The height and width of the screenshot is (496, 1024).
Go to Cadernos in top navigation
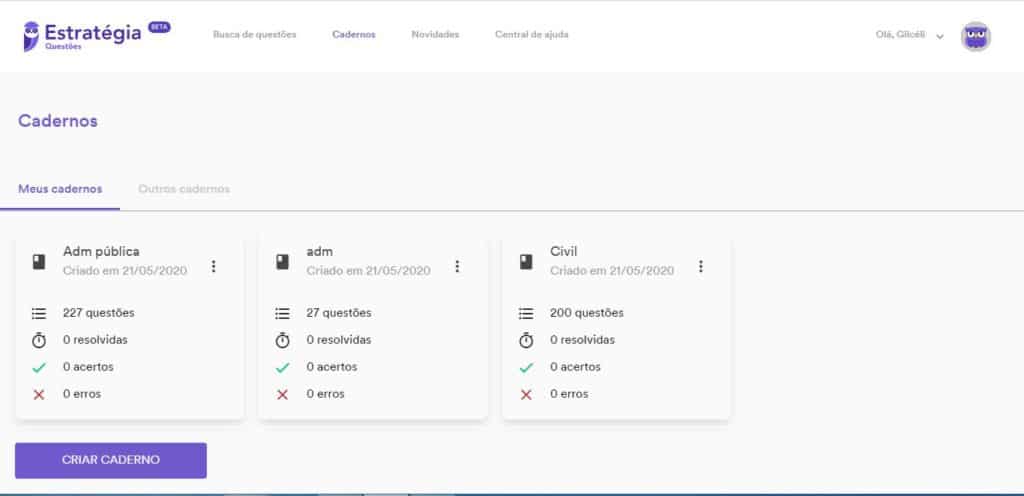pos(354,35)
